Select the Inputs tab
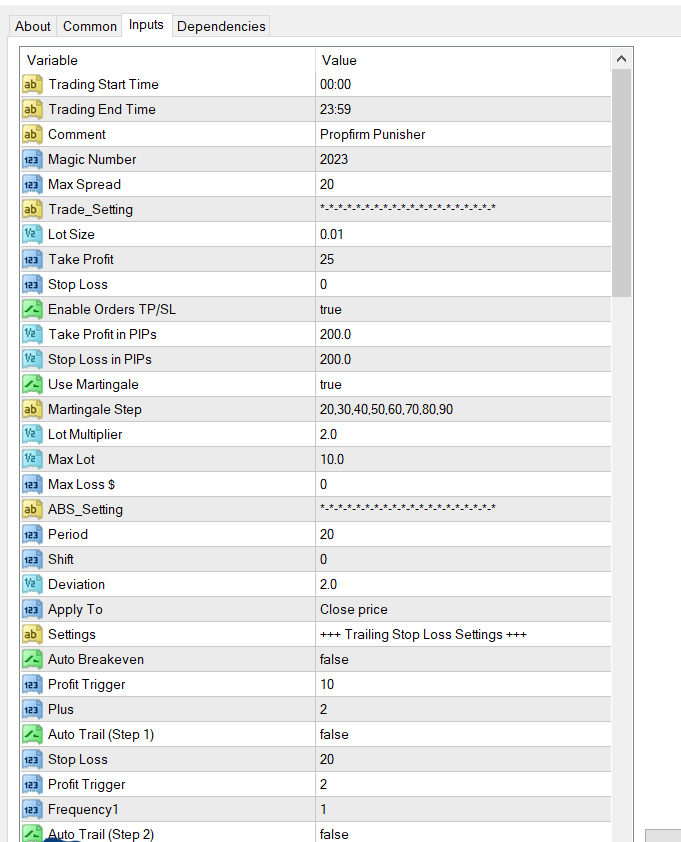Screen dimensions: 681x842 [146, 25]
